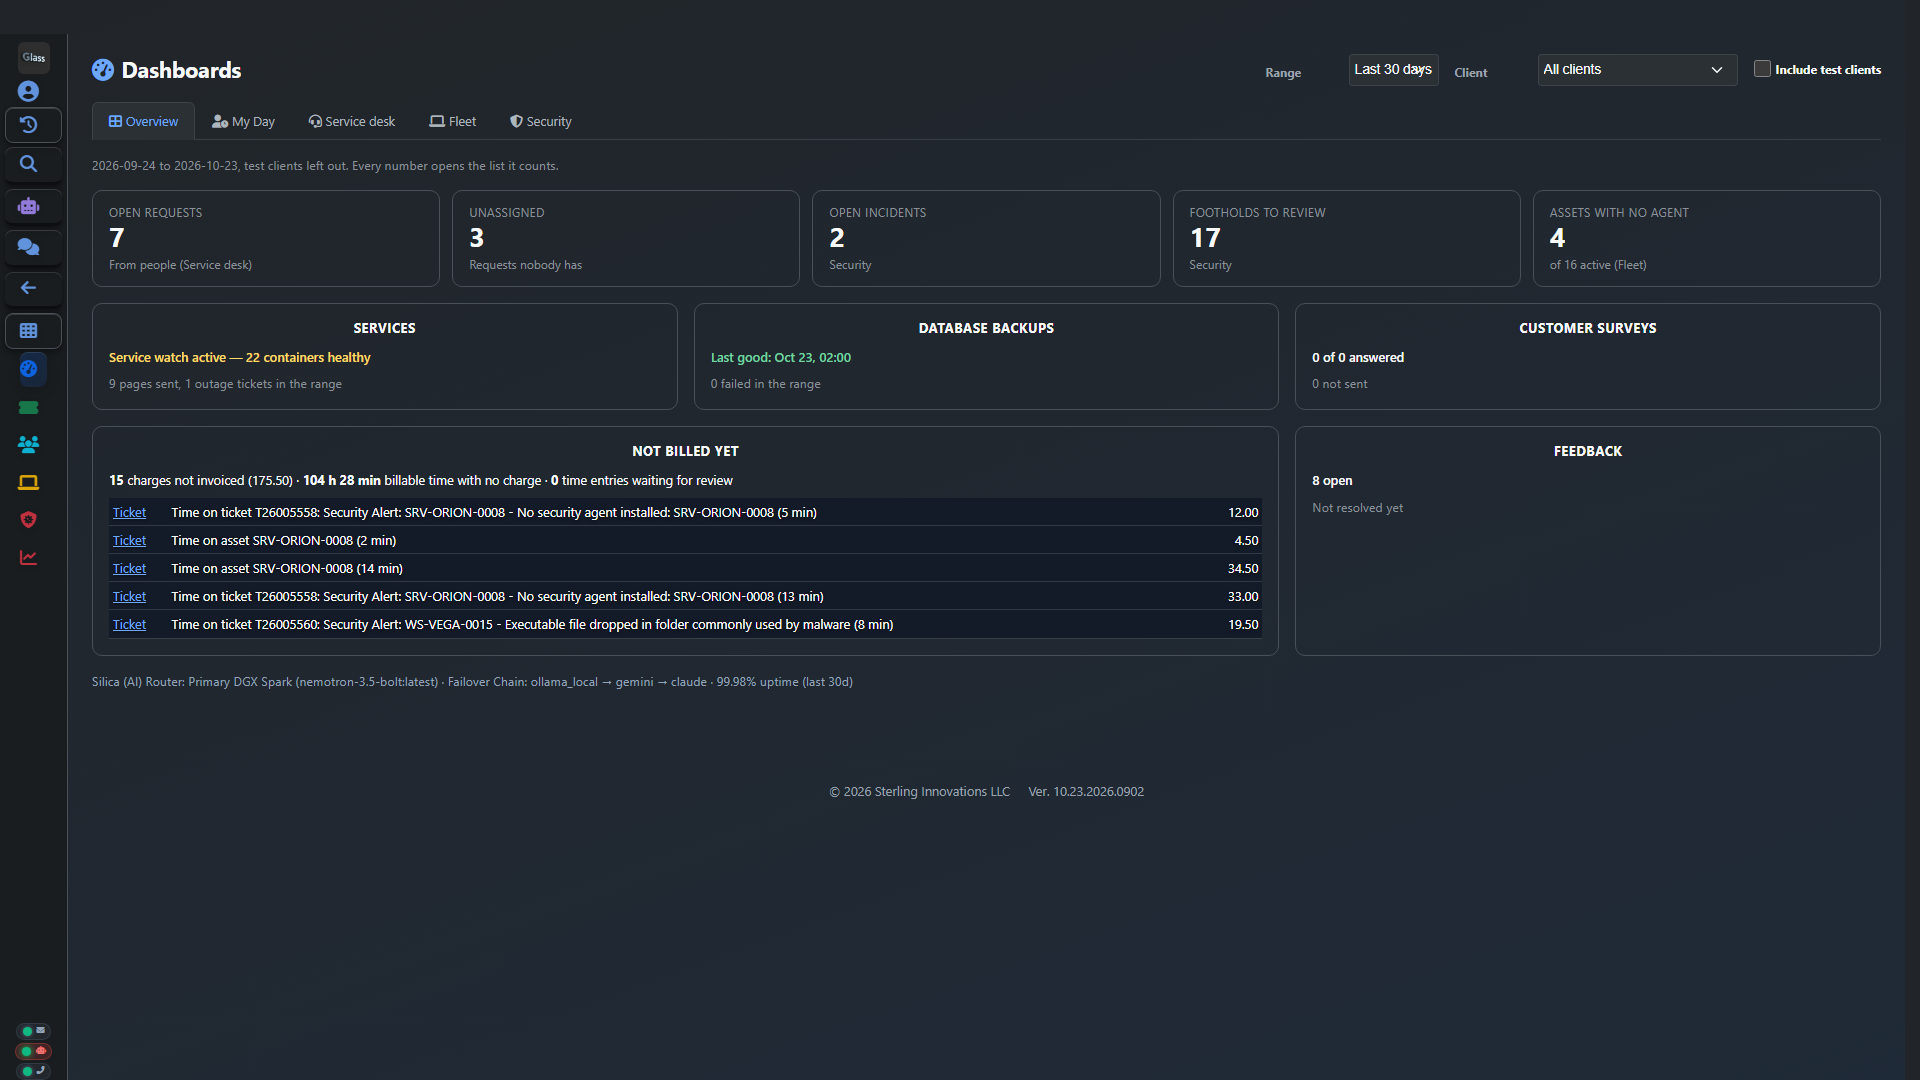This screenshot has height=1080, width=1920.
Task: Open the red line chart reports icon
Action: coord(29,557)
